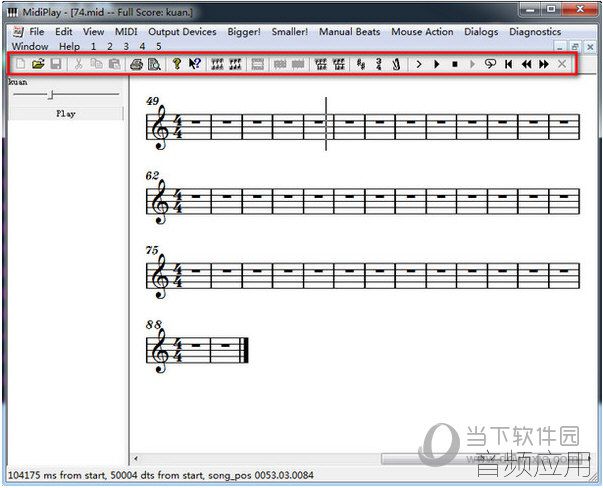Click the clef symbol toolbar icon

coord(396,64)
